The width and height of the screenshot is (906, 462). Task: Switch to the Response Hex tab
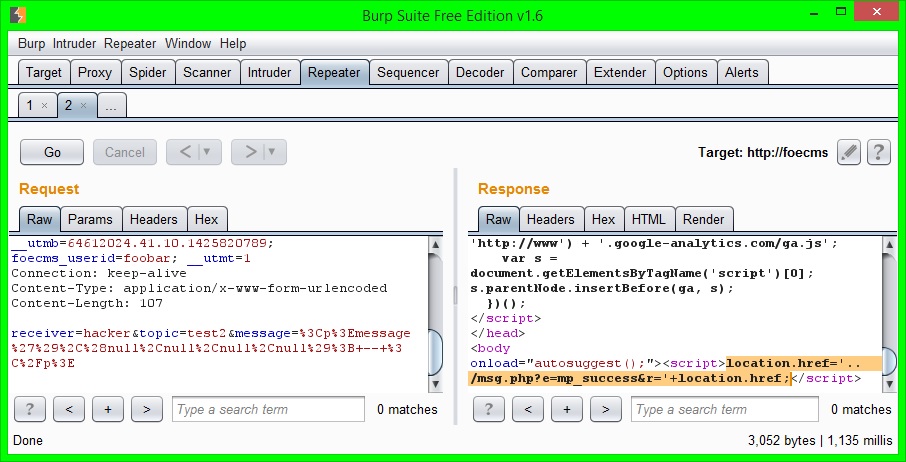[x=603, y=219]
